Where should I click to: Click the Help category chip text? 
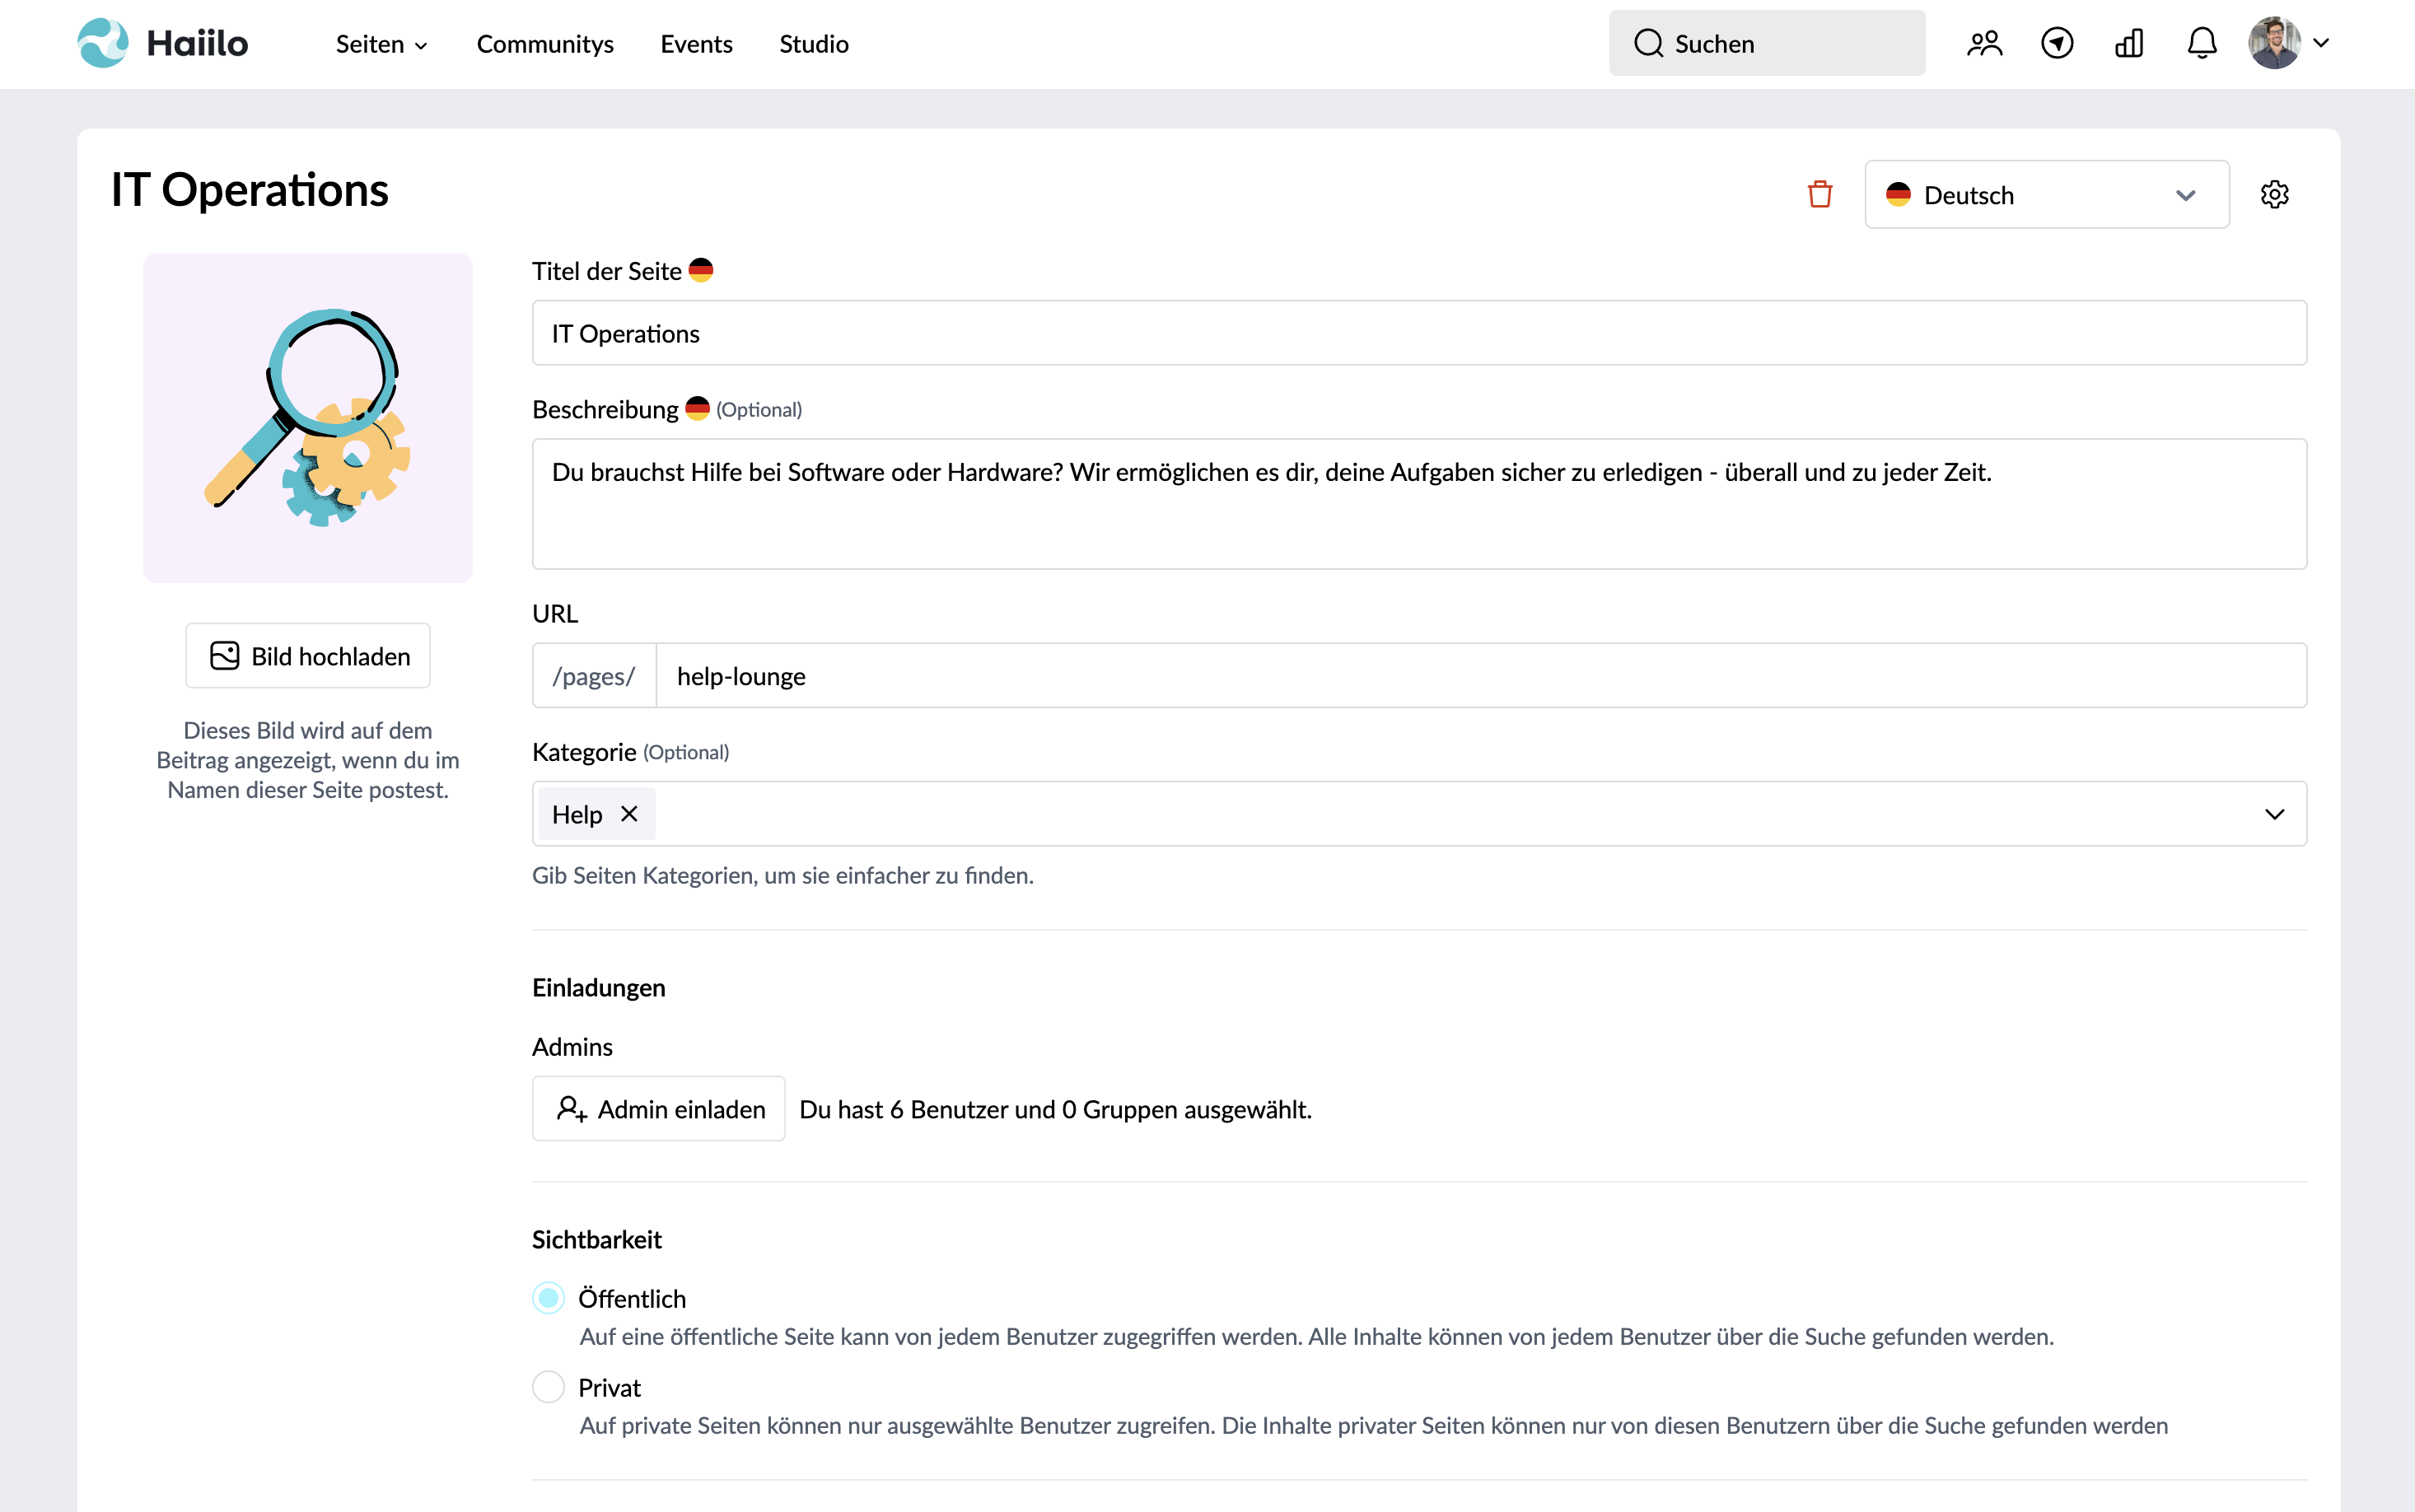click(577, 814)
